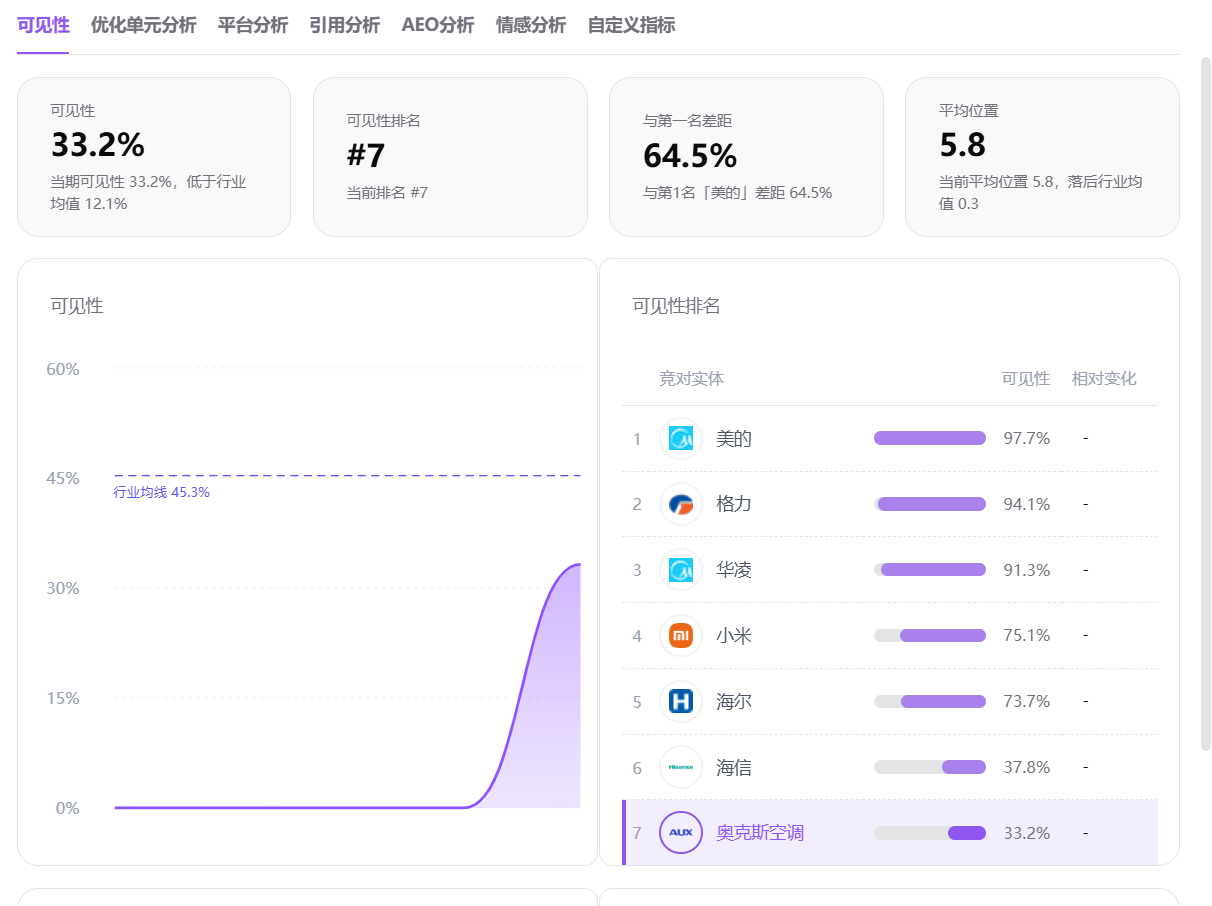This screenshot has height=906, width=1212.
Task: Switch to the 引用分析 tab
Action: [x=345, y=25]
